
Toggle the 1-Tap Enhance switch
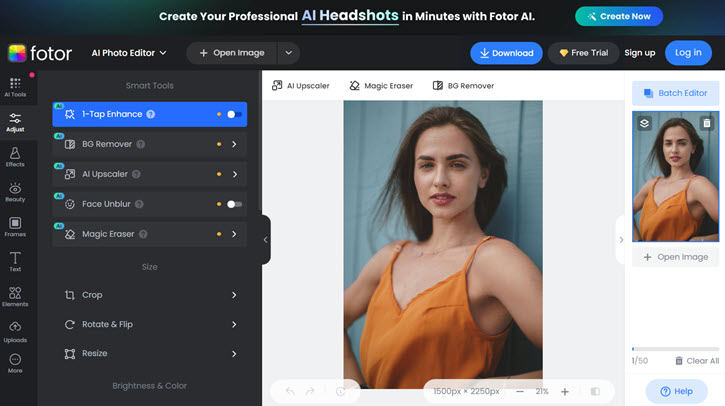(x=234, y=114)
